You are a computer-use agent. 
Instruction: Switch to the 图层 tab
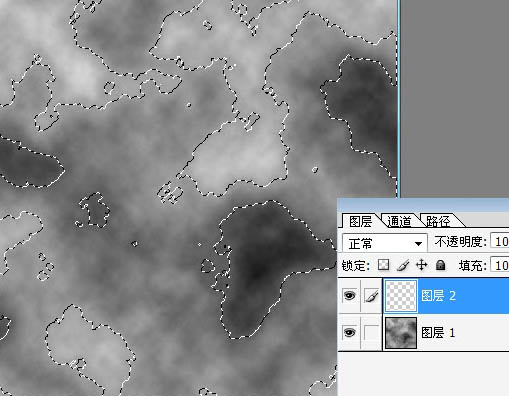[x=360, y=221]
